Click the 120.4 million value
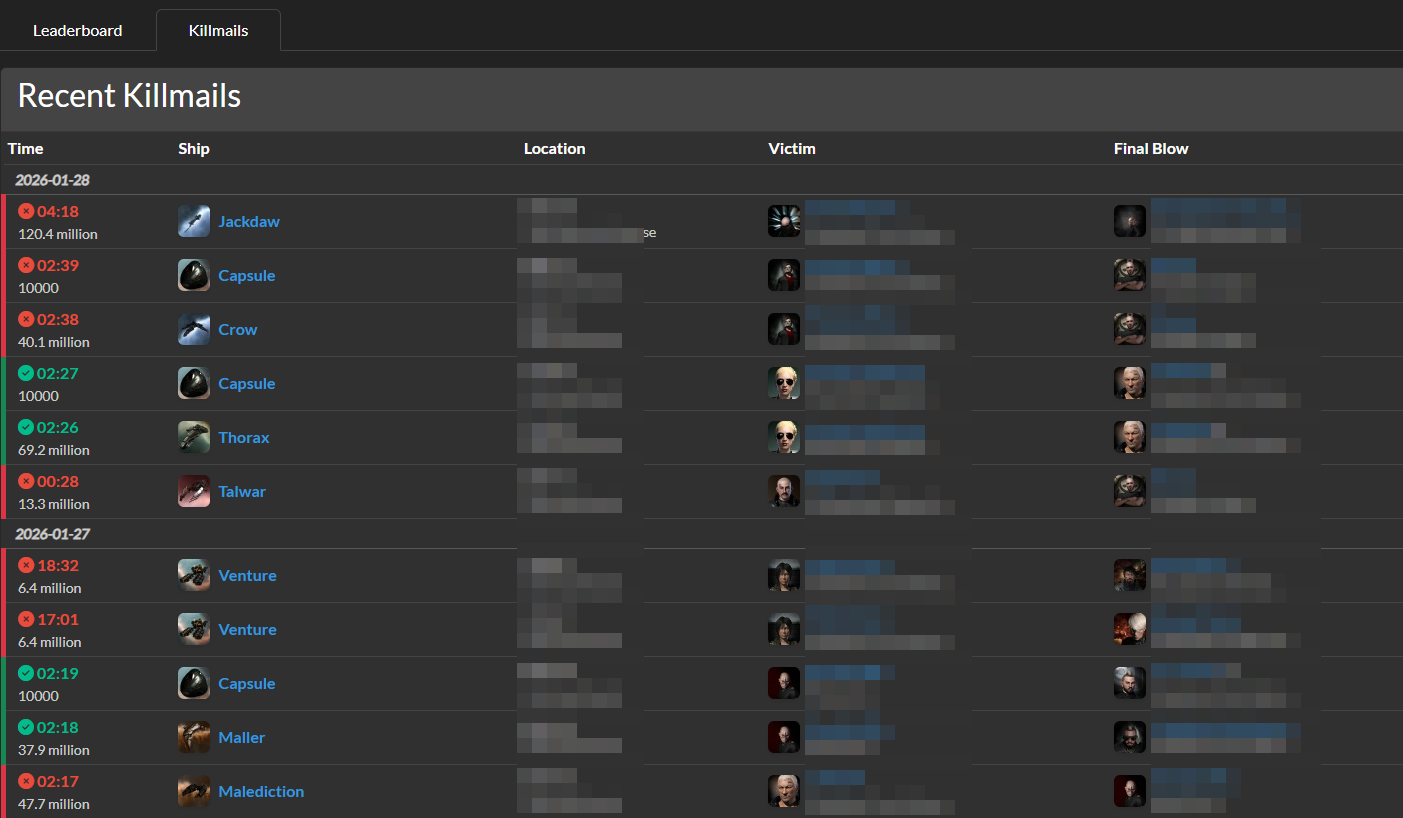The height and width of the screenshot is (818, 1403). (58, 234)
